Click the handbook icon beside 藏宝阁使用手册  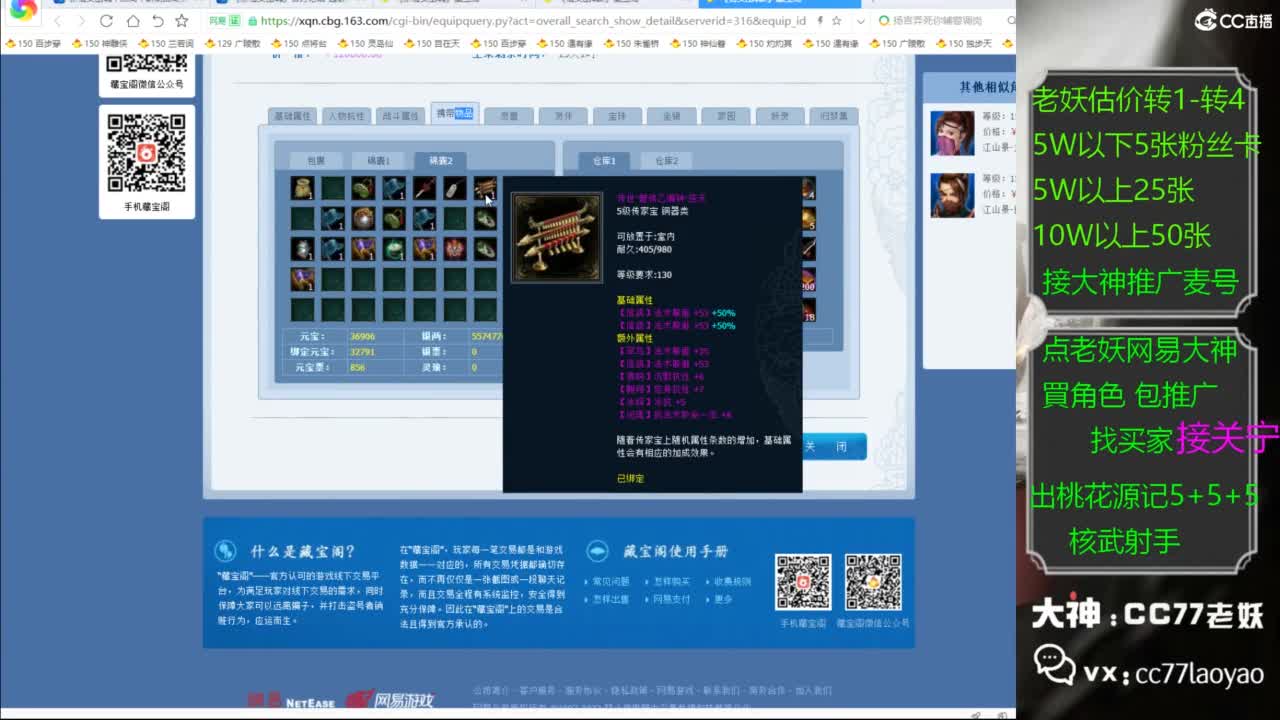597,550
